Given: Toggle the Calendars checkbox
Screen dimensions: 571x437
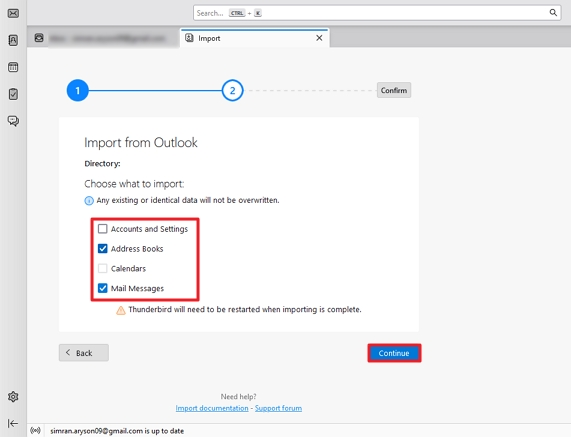Looking at the screenshot, I should (x=103, y=268).
